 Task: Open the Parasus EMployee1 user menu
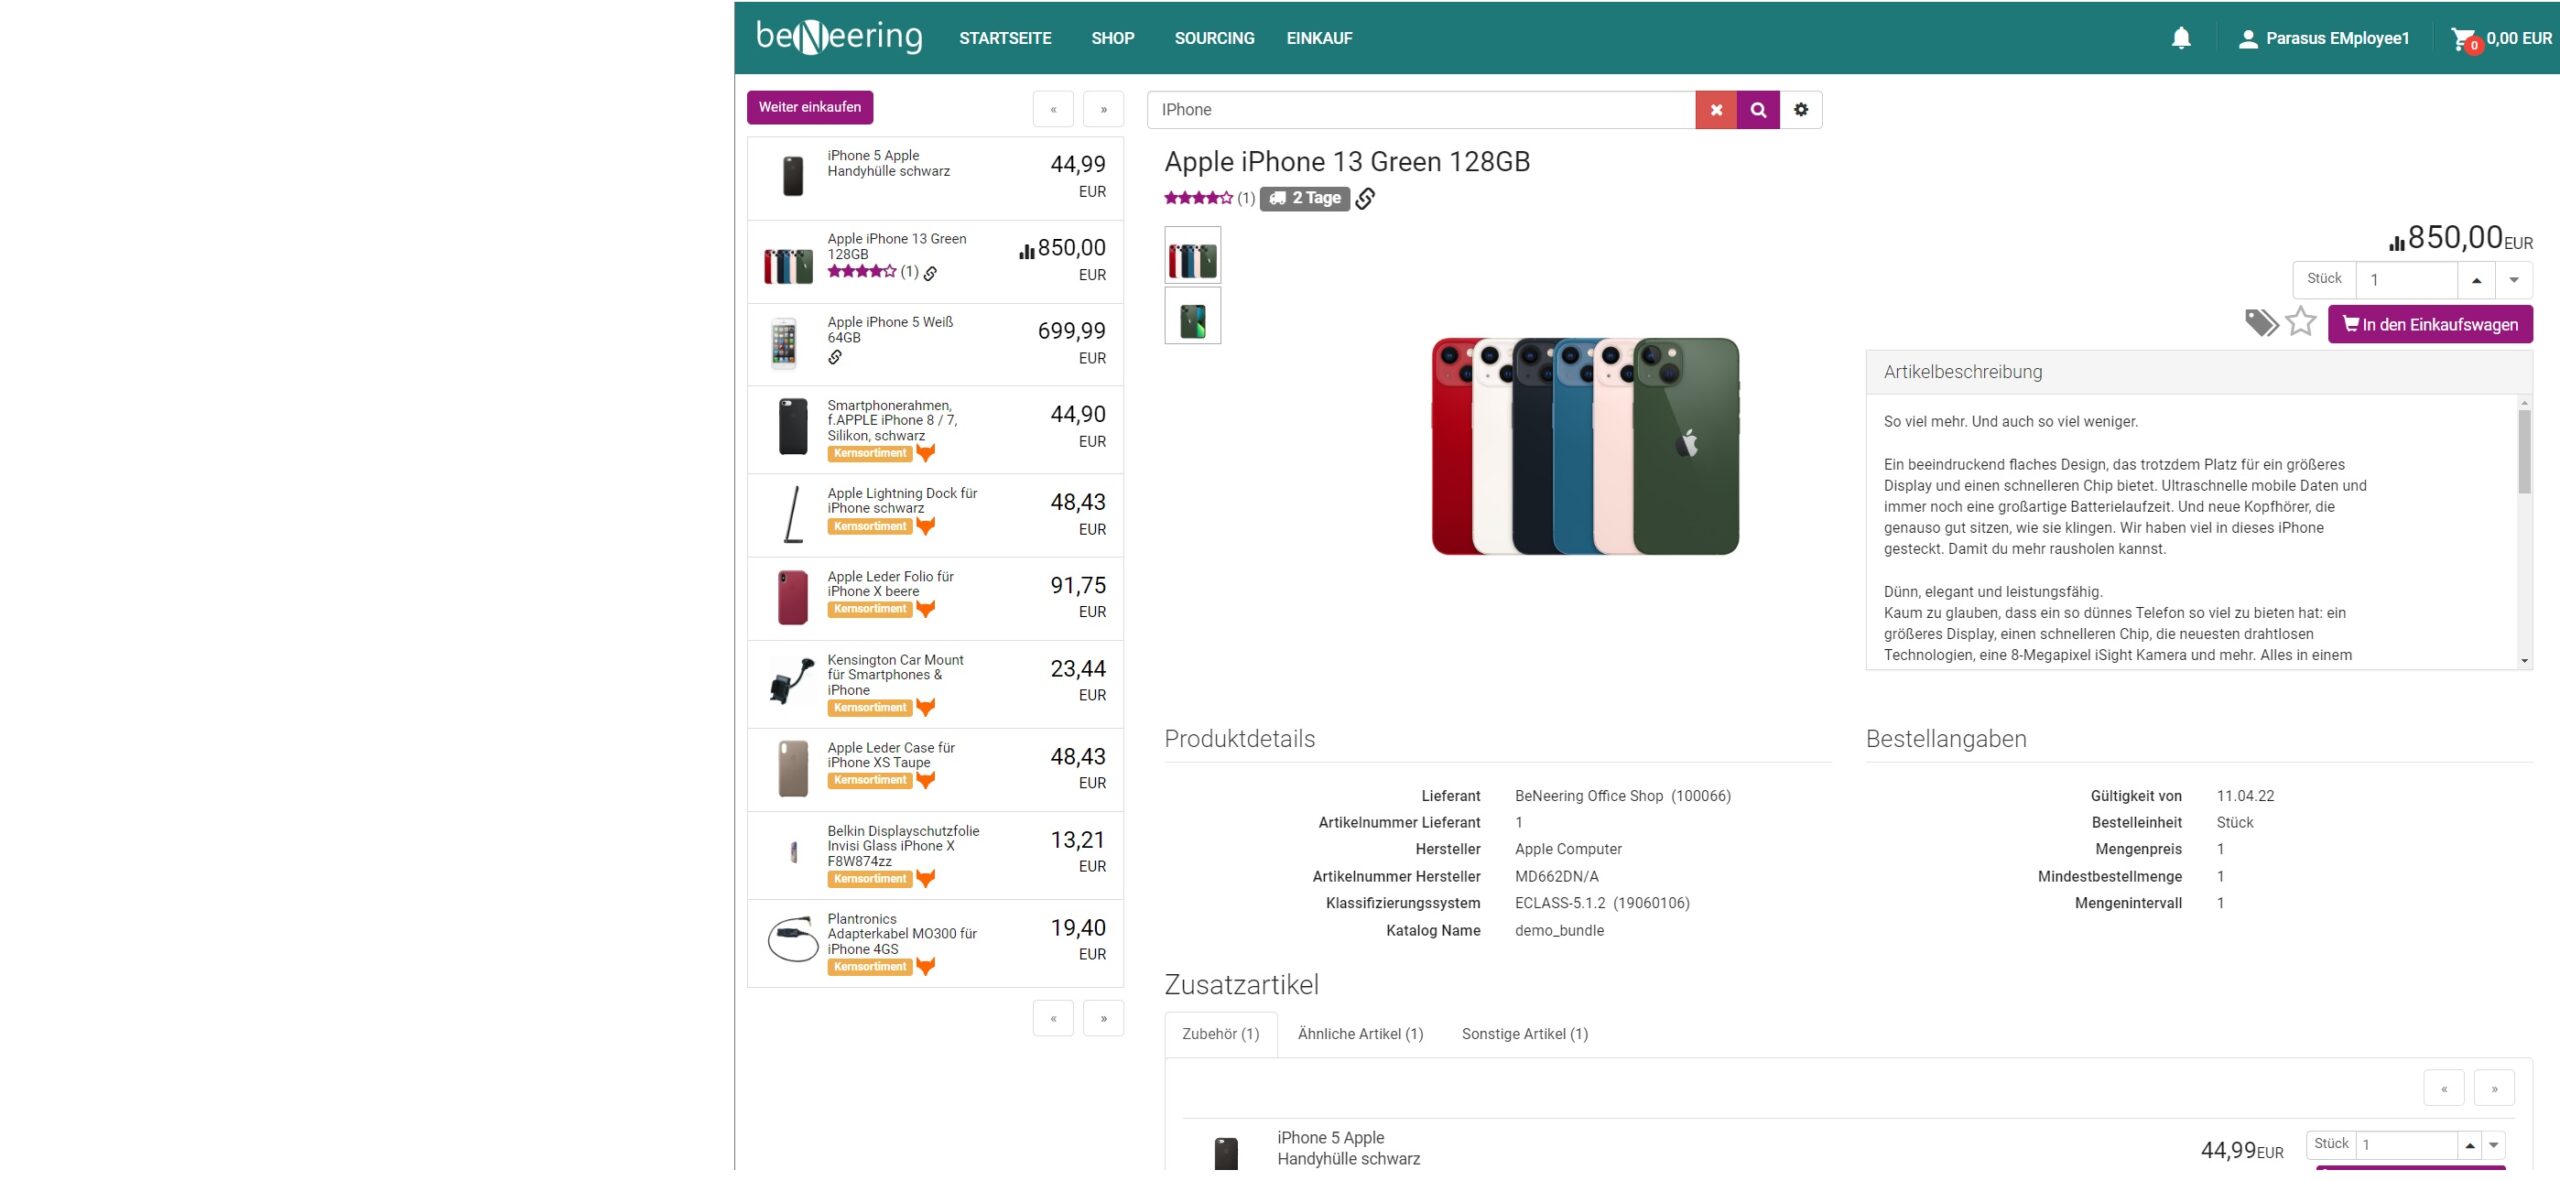tap(2324, 39)
